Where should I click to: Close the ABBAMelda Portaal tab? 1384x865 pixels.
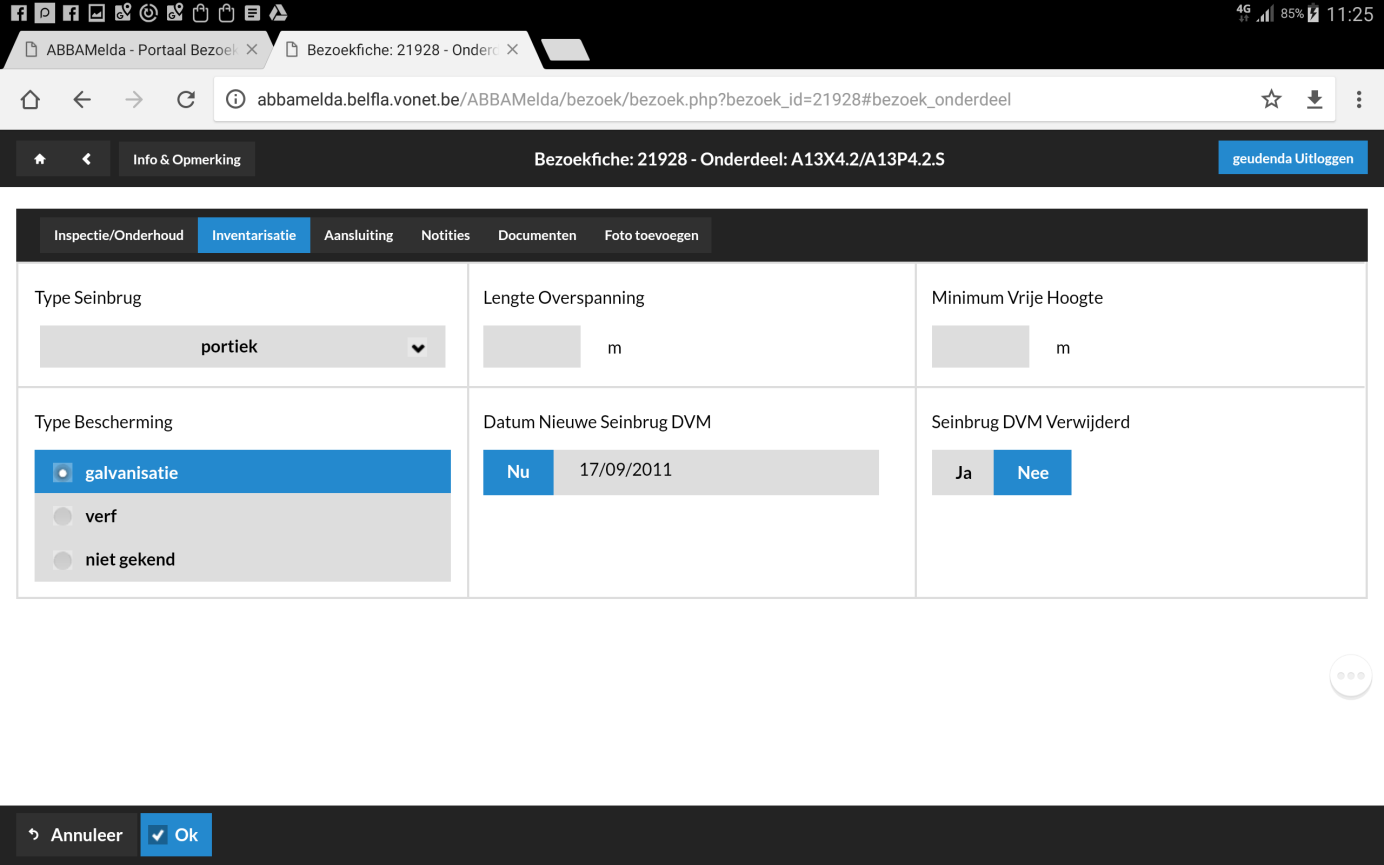pyautogui.click(x=252, y=49)
